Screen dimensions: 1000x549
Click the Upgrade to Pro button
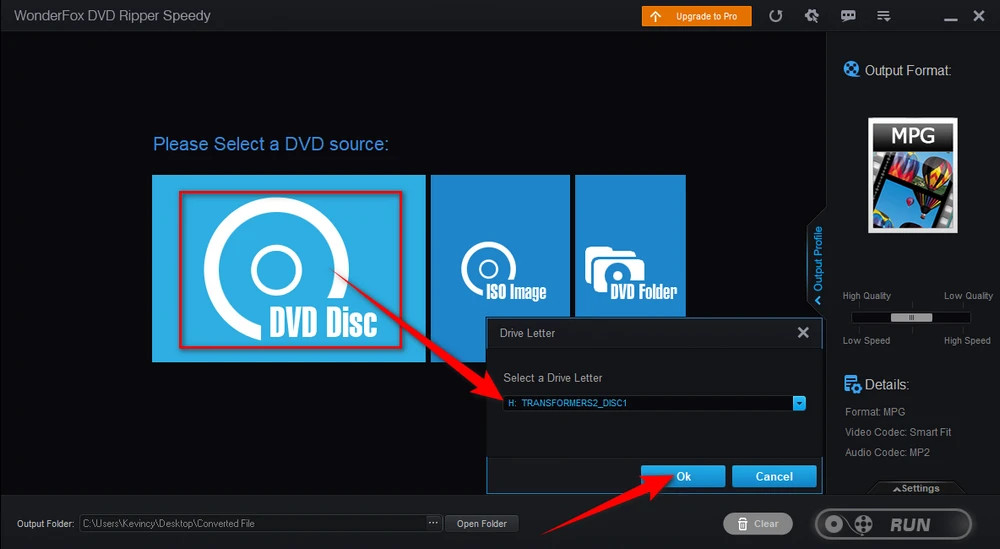(x=696, y=17)
